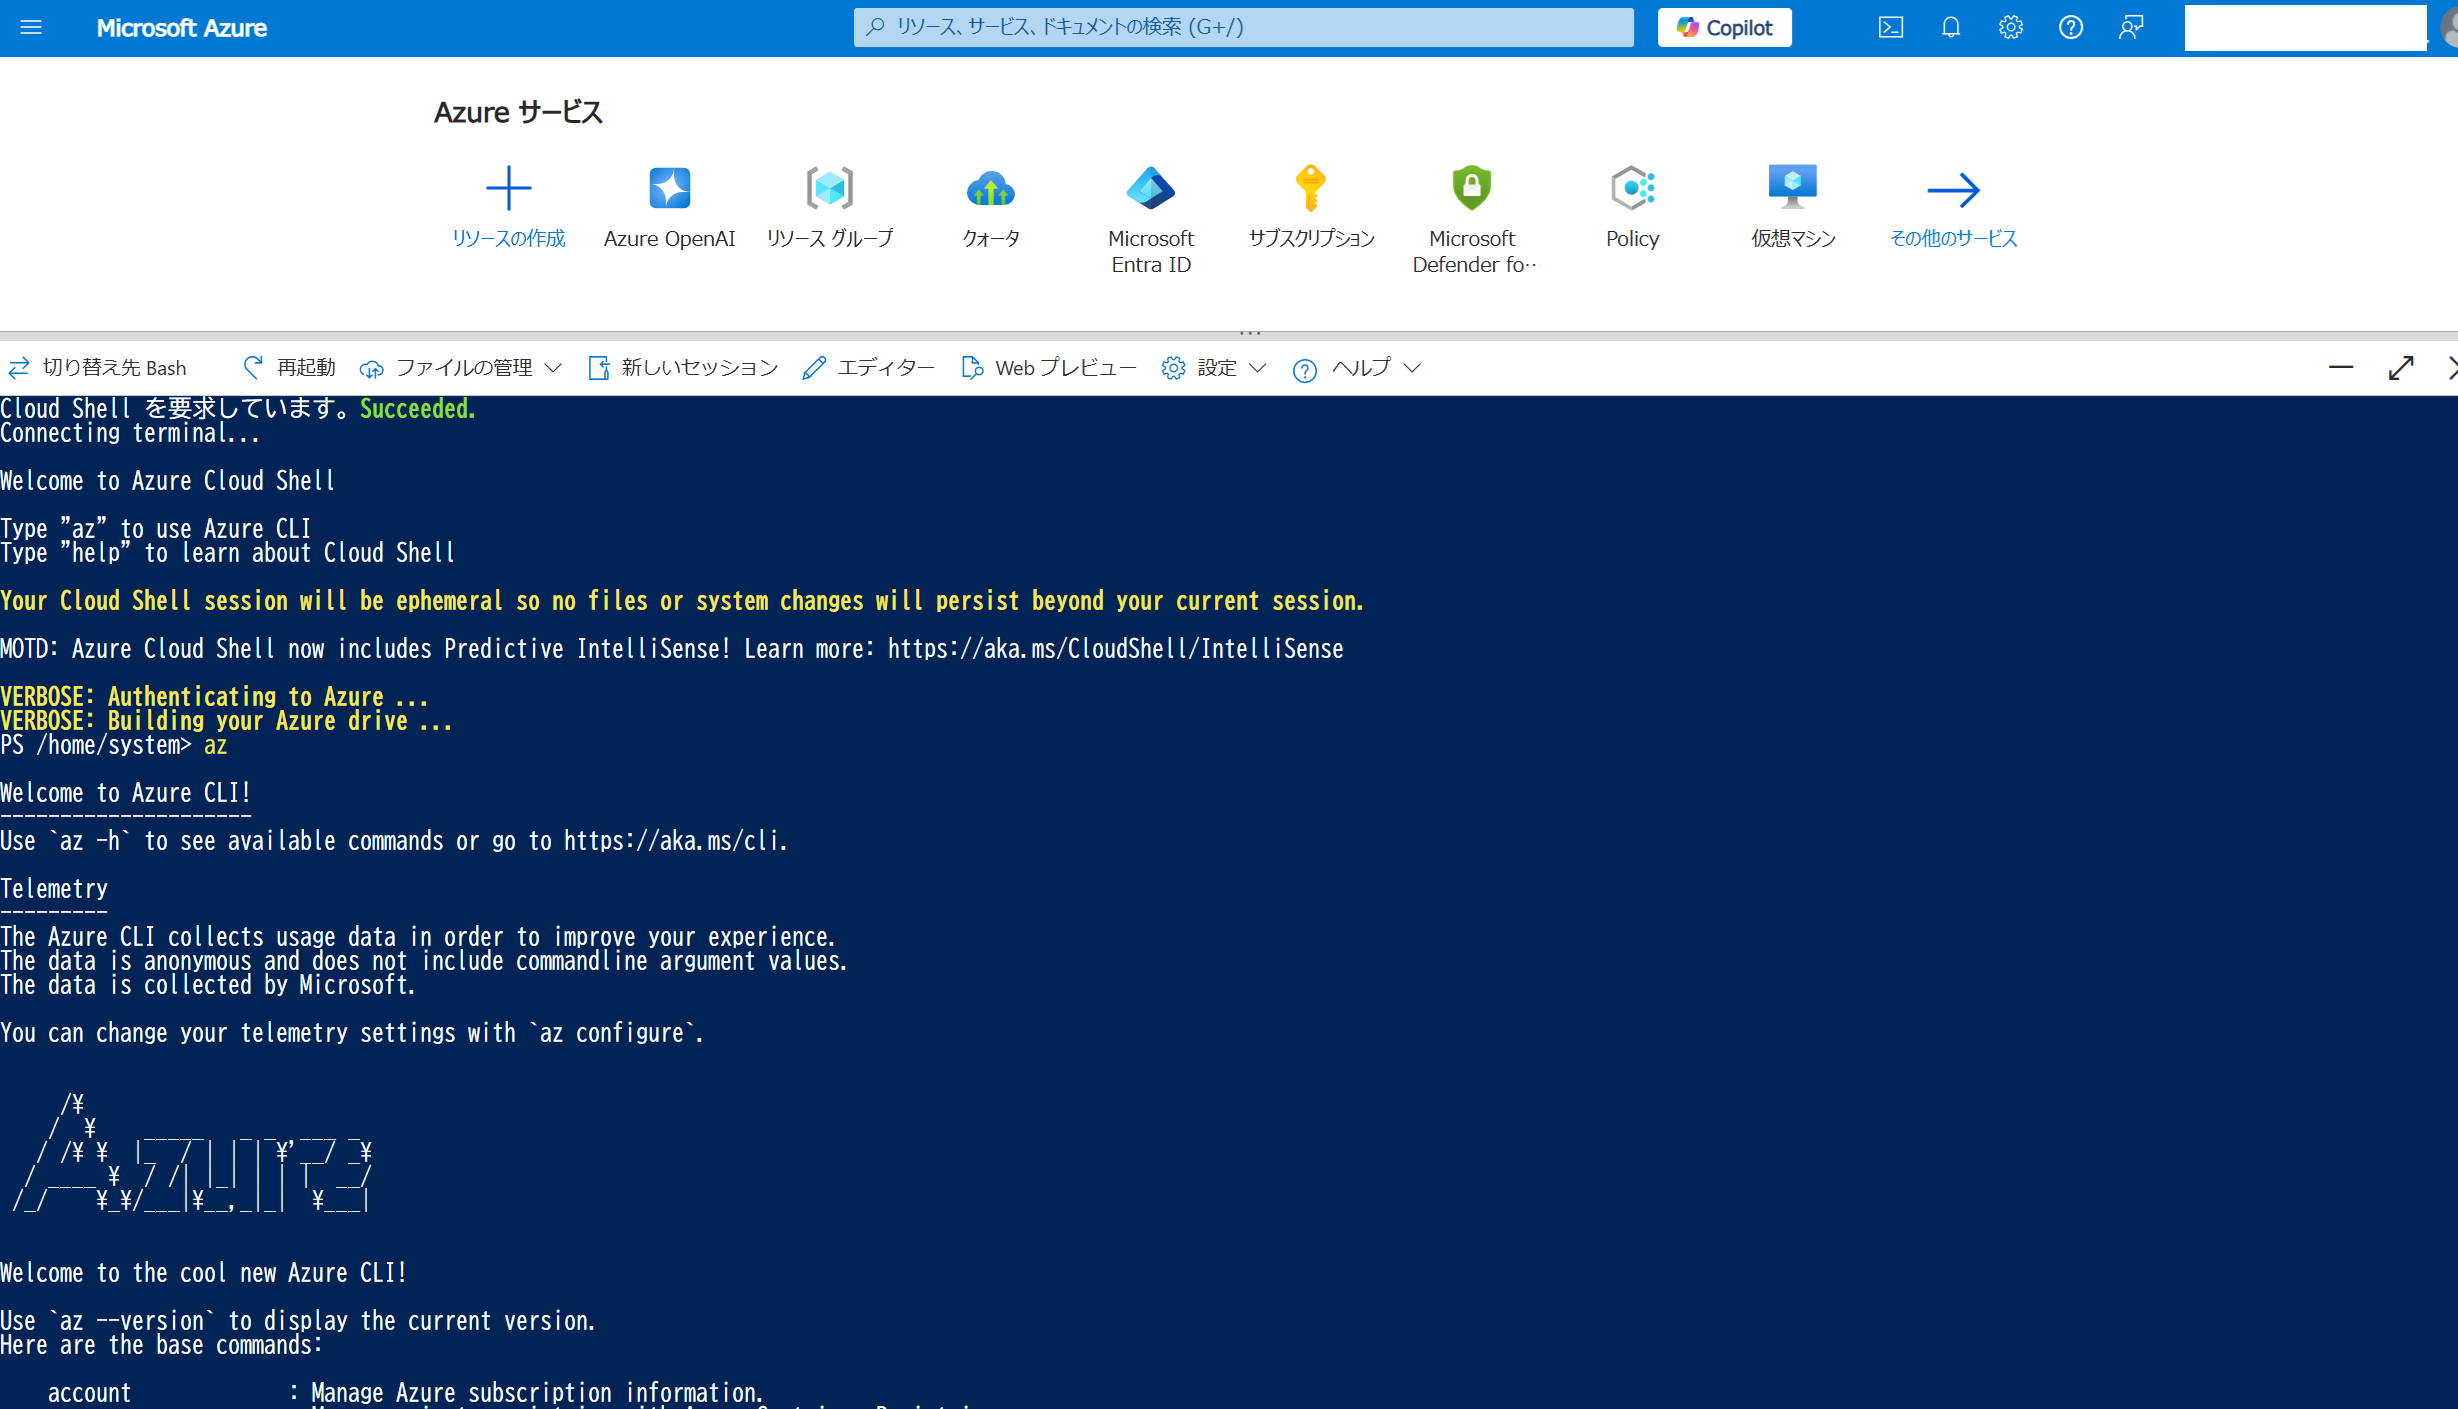The width and height of the screenshot is (2458, 1409).
Task: Click the Create a resource plus icon
Action: point(508,188)
